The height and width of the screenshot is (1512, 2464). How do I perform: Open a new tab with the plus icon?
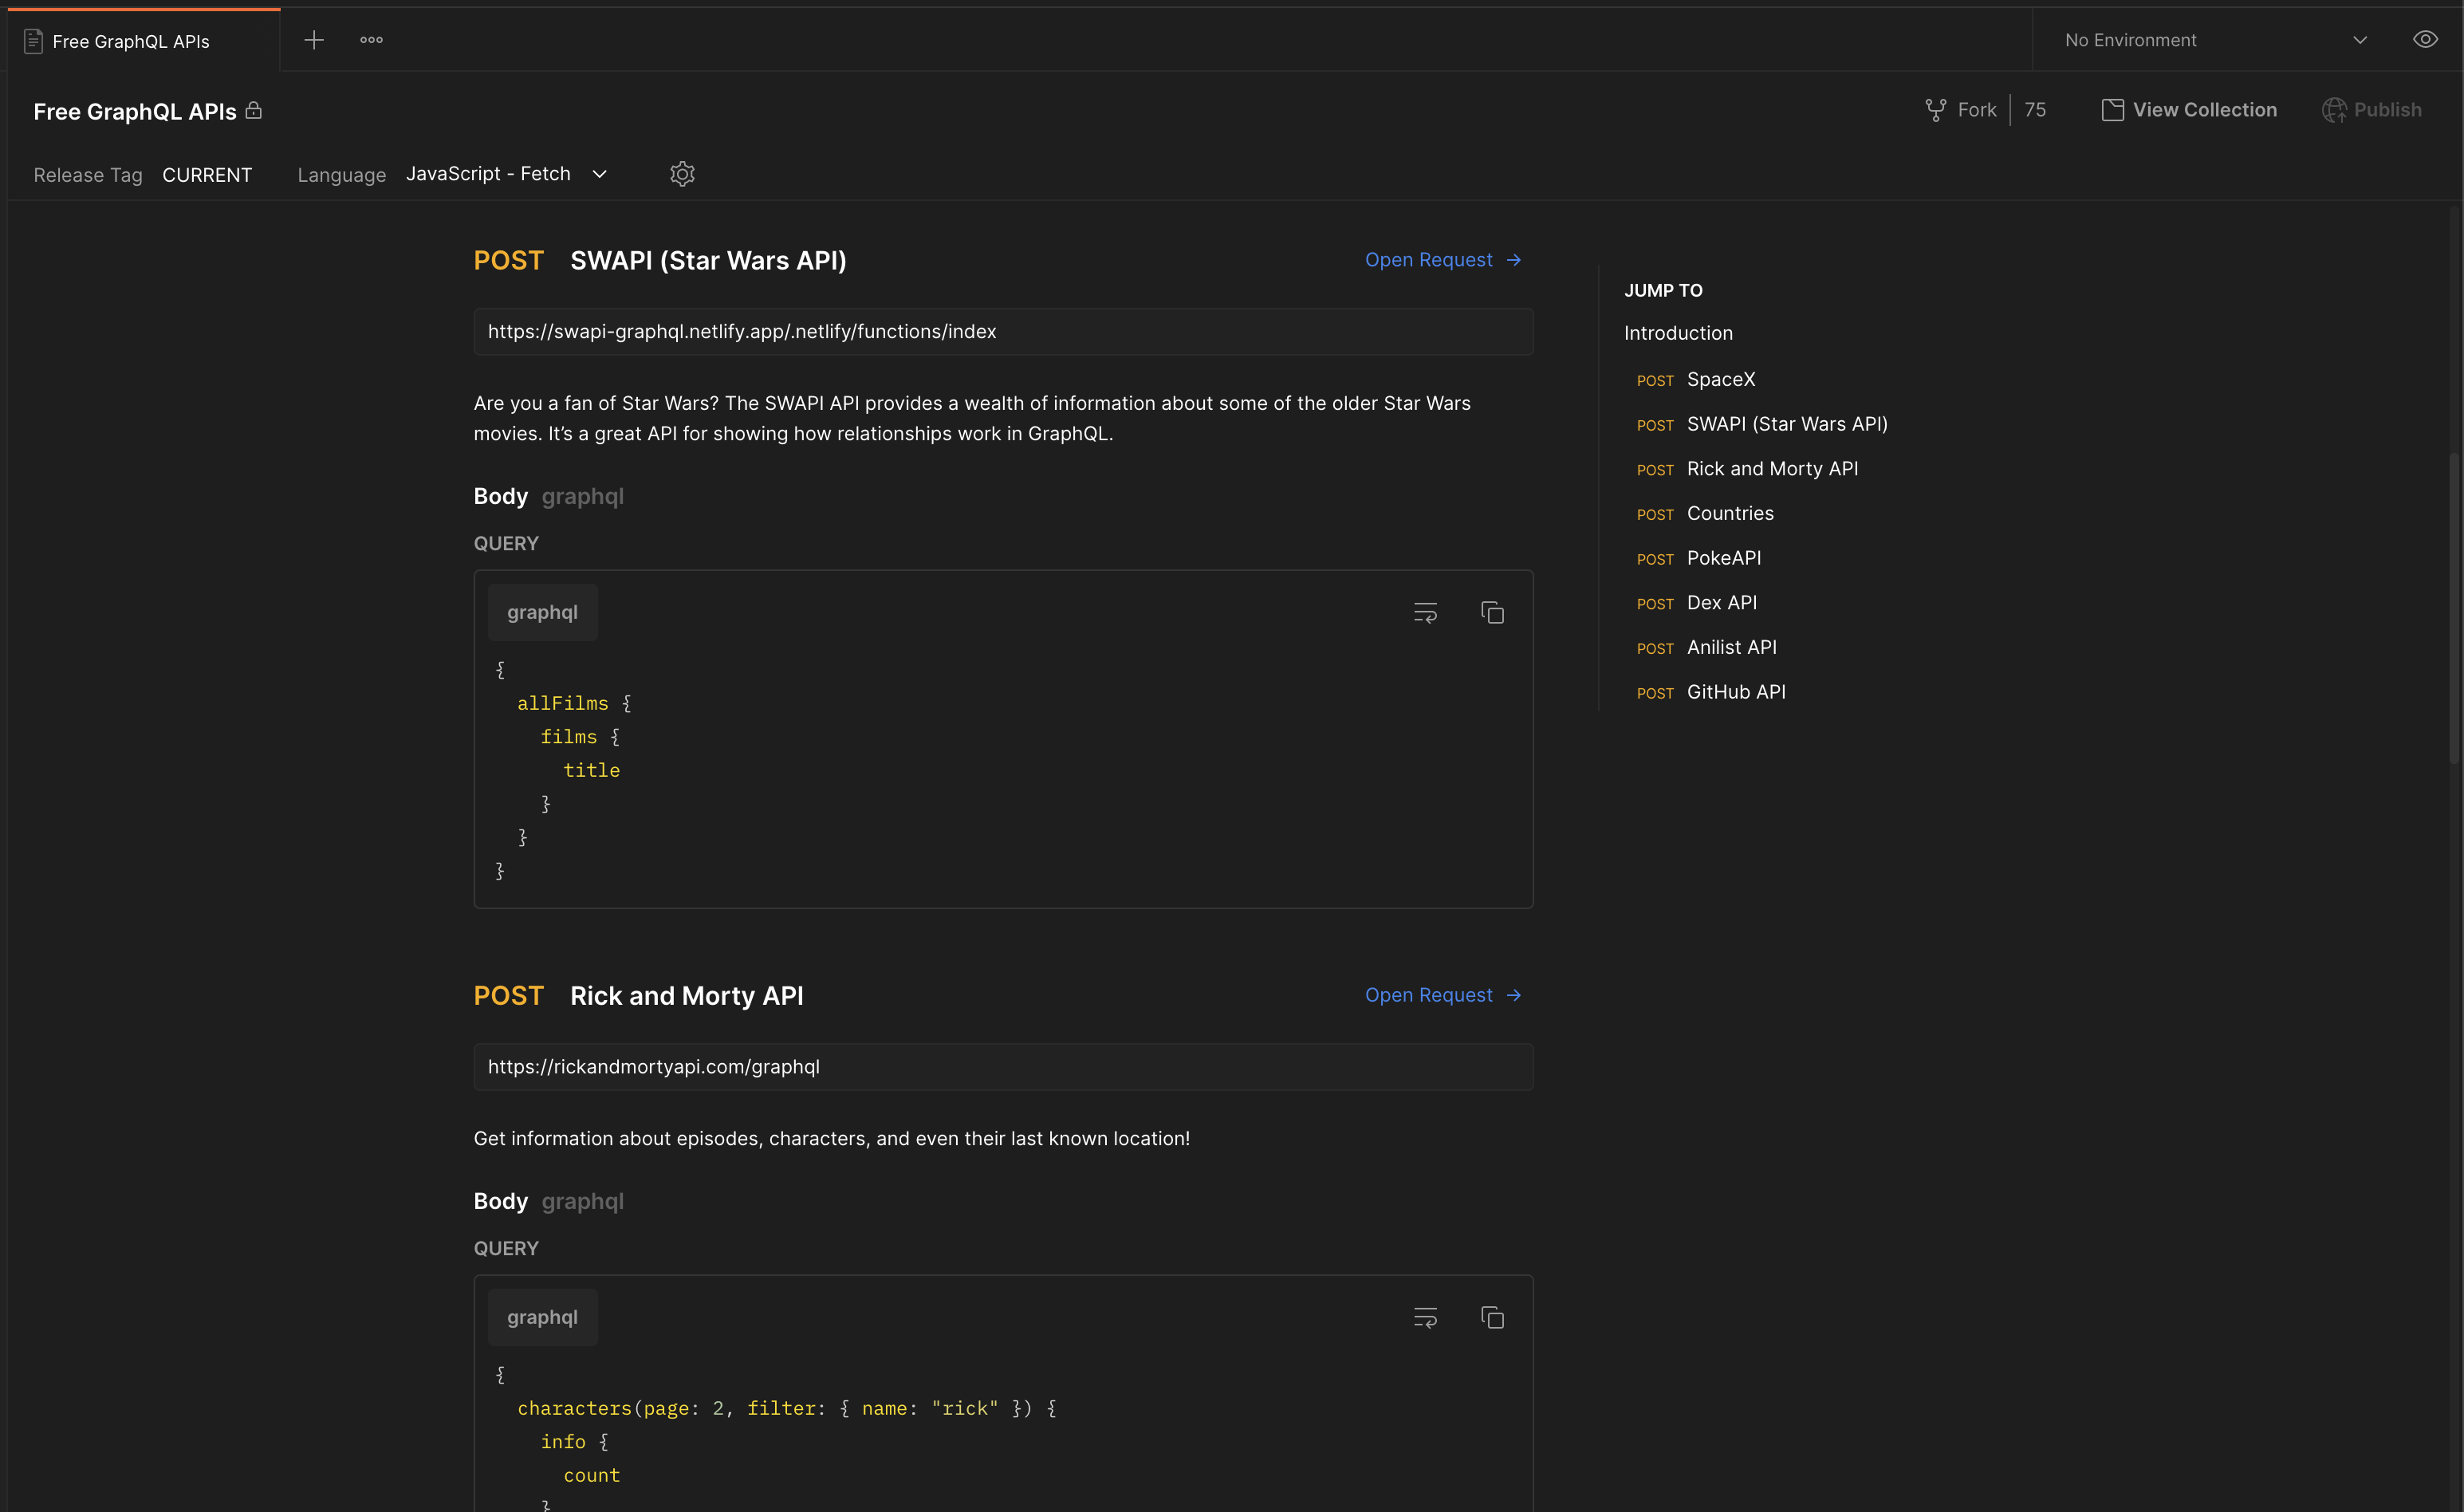point(314,40)
